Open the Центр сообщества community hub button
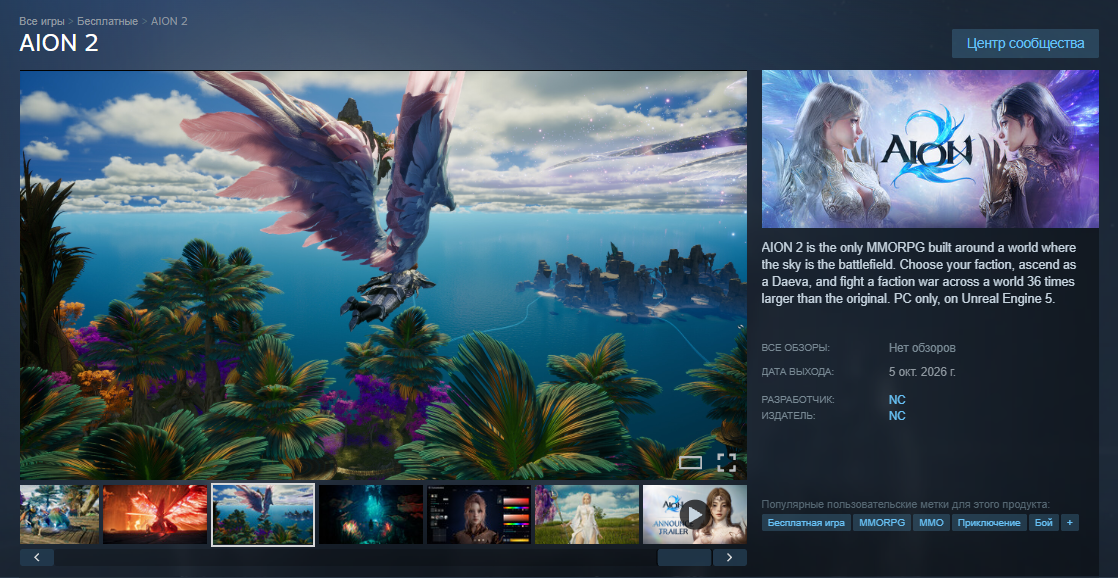Image resolution: width=1118 pixels, height=578 pixels. 1025,43
